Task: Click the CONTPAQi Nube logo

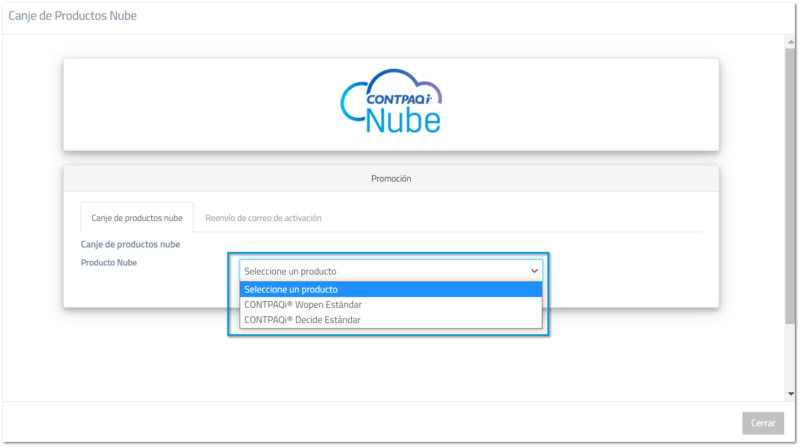Action: [391, 102]
